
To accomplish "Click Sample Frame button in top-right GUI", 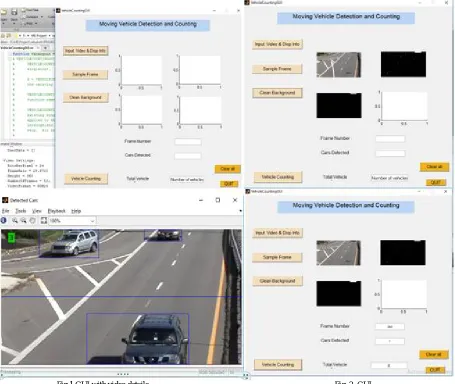I will [x=277, y=69].
